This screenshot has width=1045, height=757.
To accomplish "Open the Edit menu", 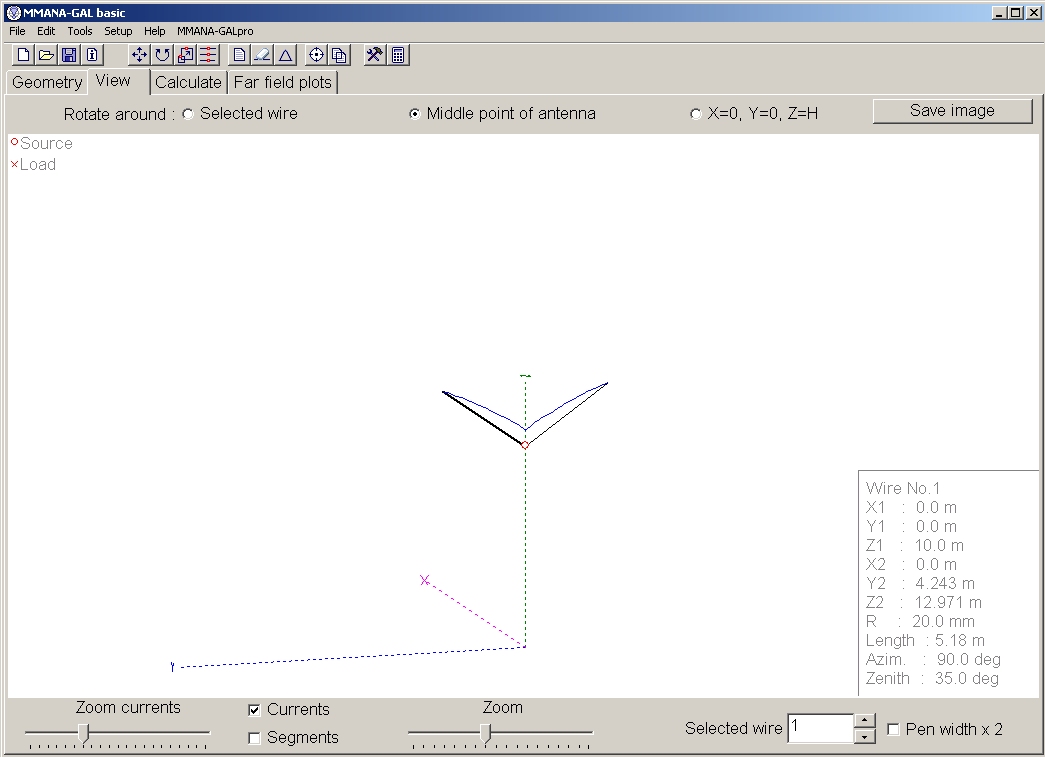I will 46,31.
